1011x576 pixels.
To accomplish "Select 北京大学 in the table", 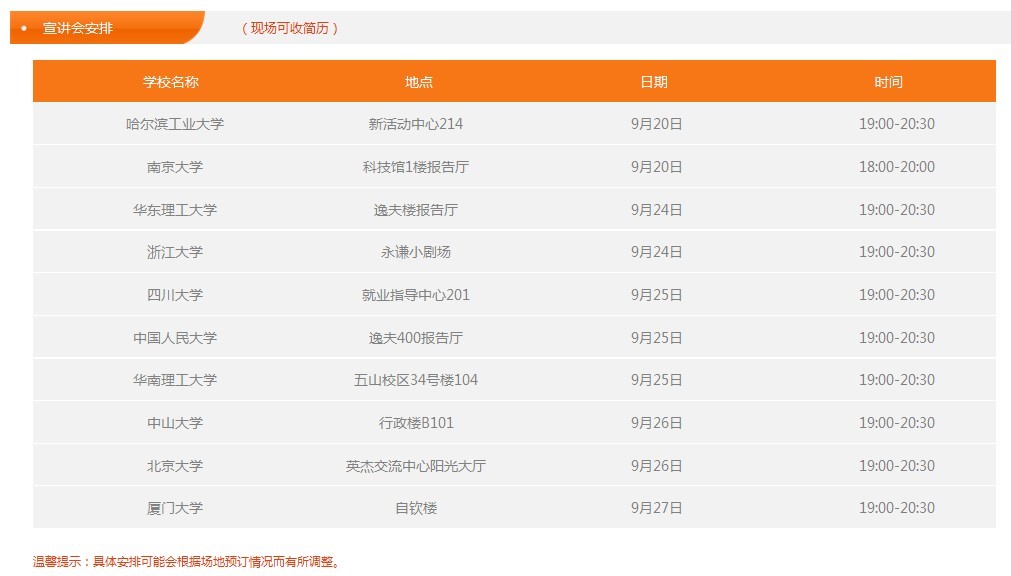I will (x=175, y=466).
